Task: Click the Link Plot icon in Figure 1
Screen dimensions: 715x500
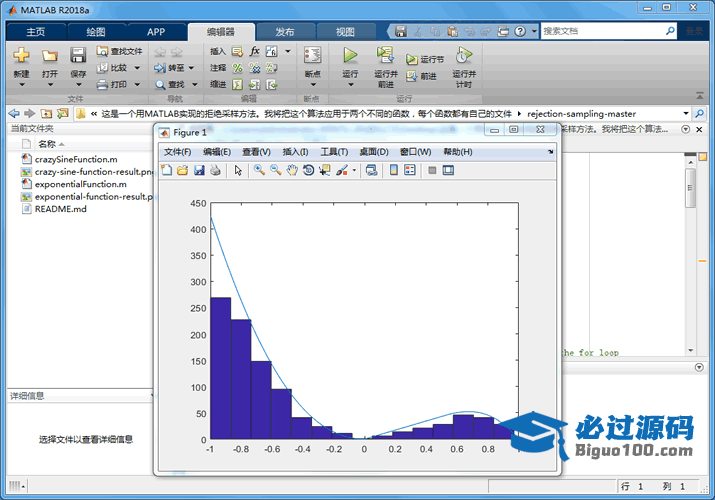Action: tap(372, 170)
